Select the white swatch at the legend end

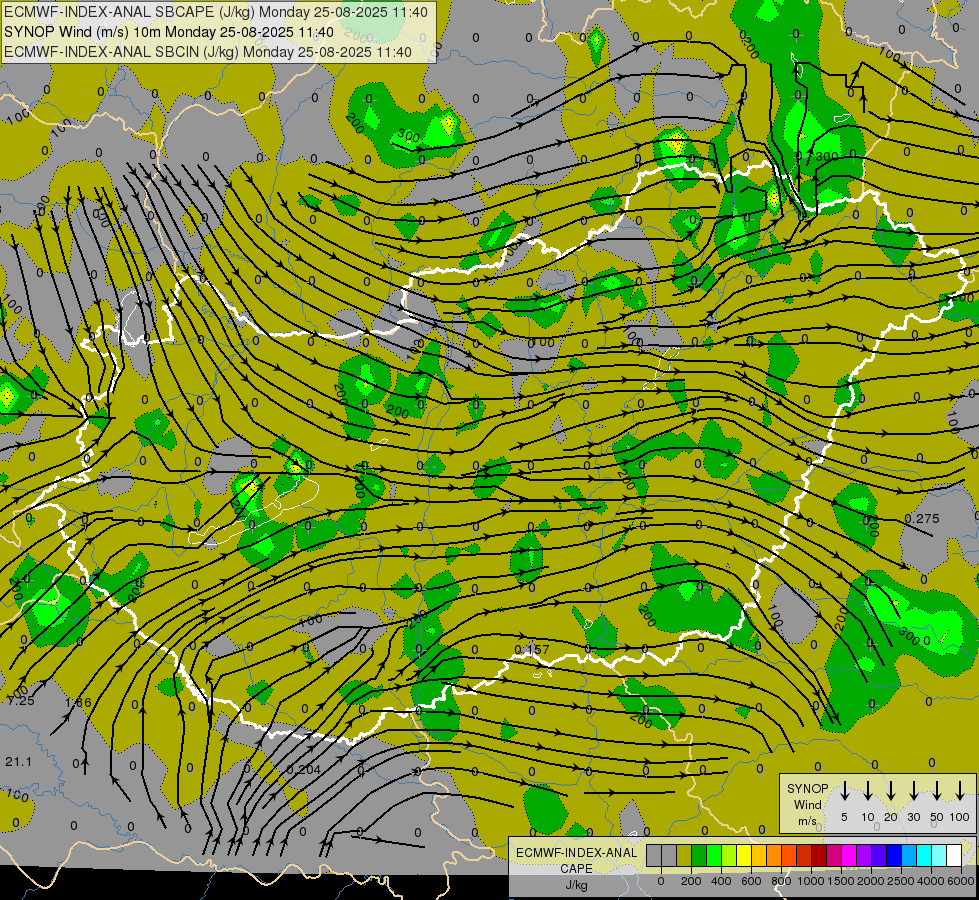[954, 855]
